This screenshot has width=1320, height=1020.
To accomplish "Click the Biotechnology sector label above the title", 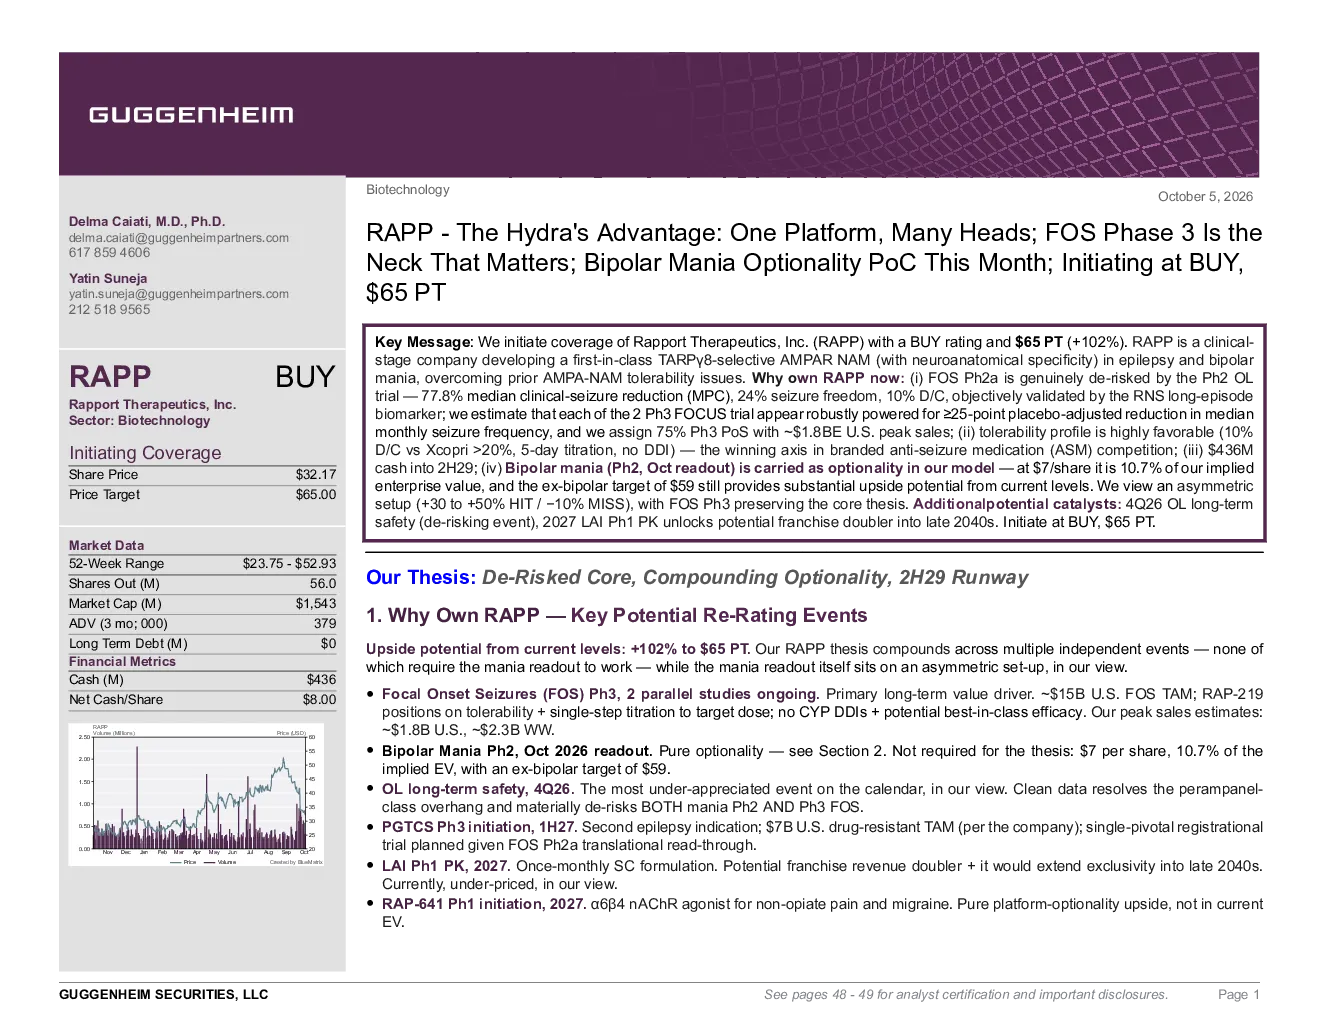I will click(x=408, y=190).
